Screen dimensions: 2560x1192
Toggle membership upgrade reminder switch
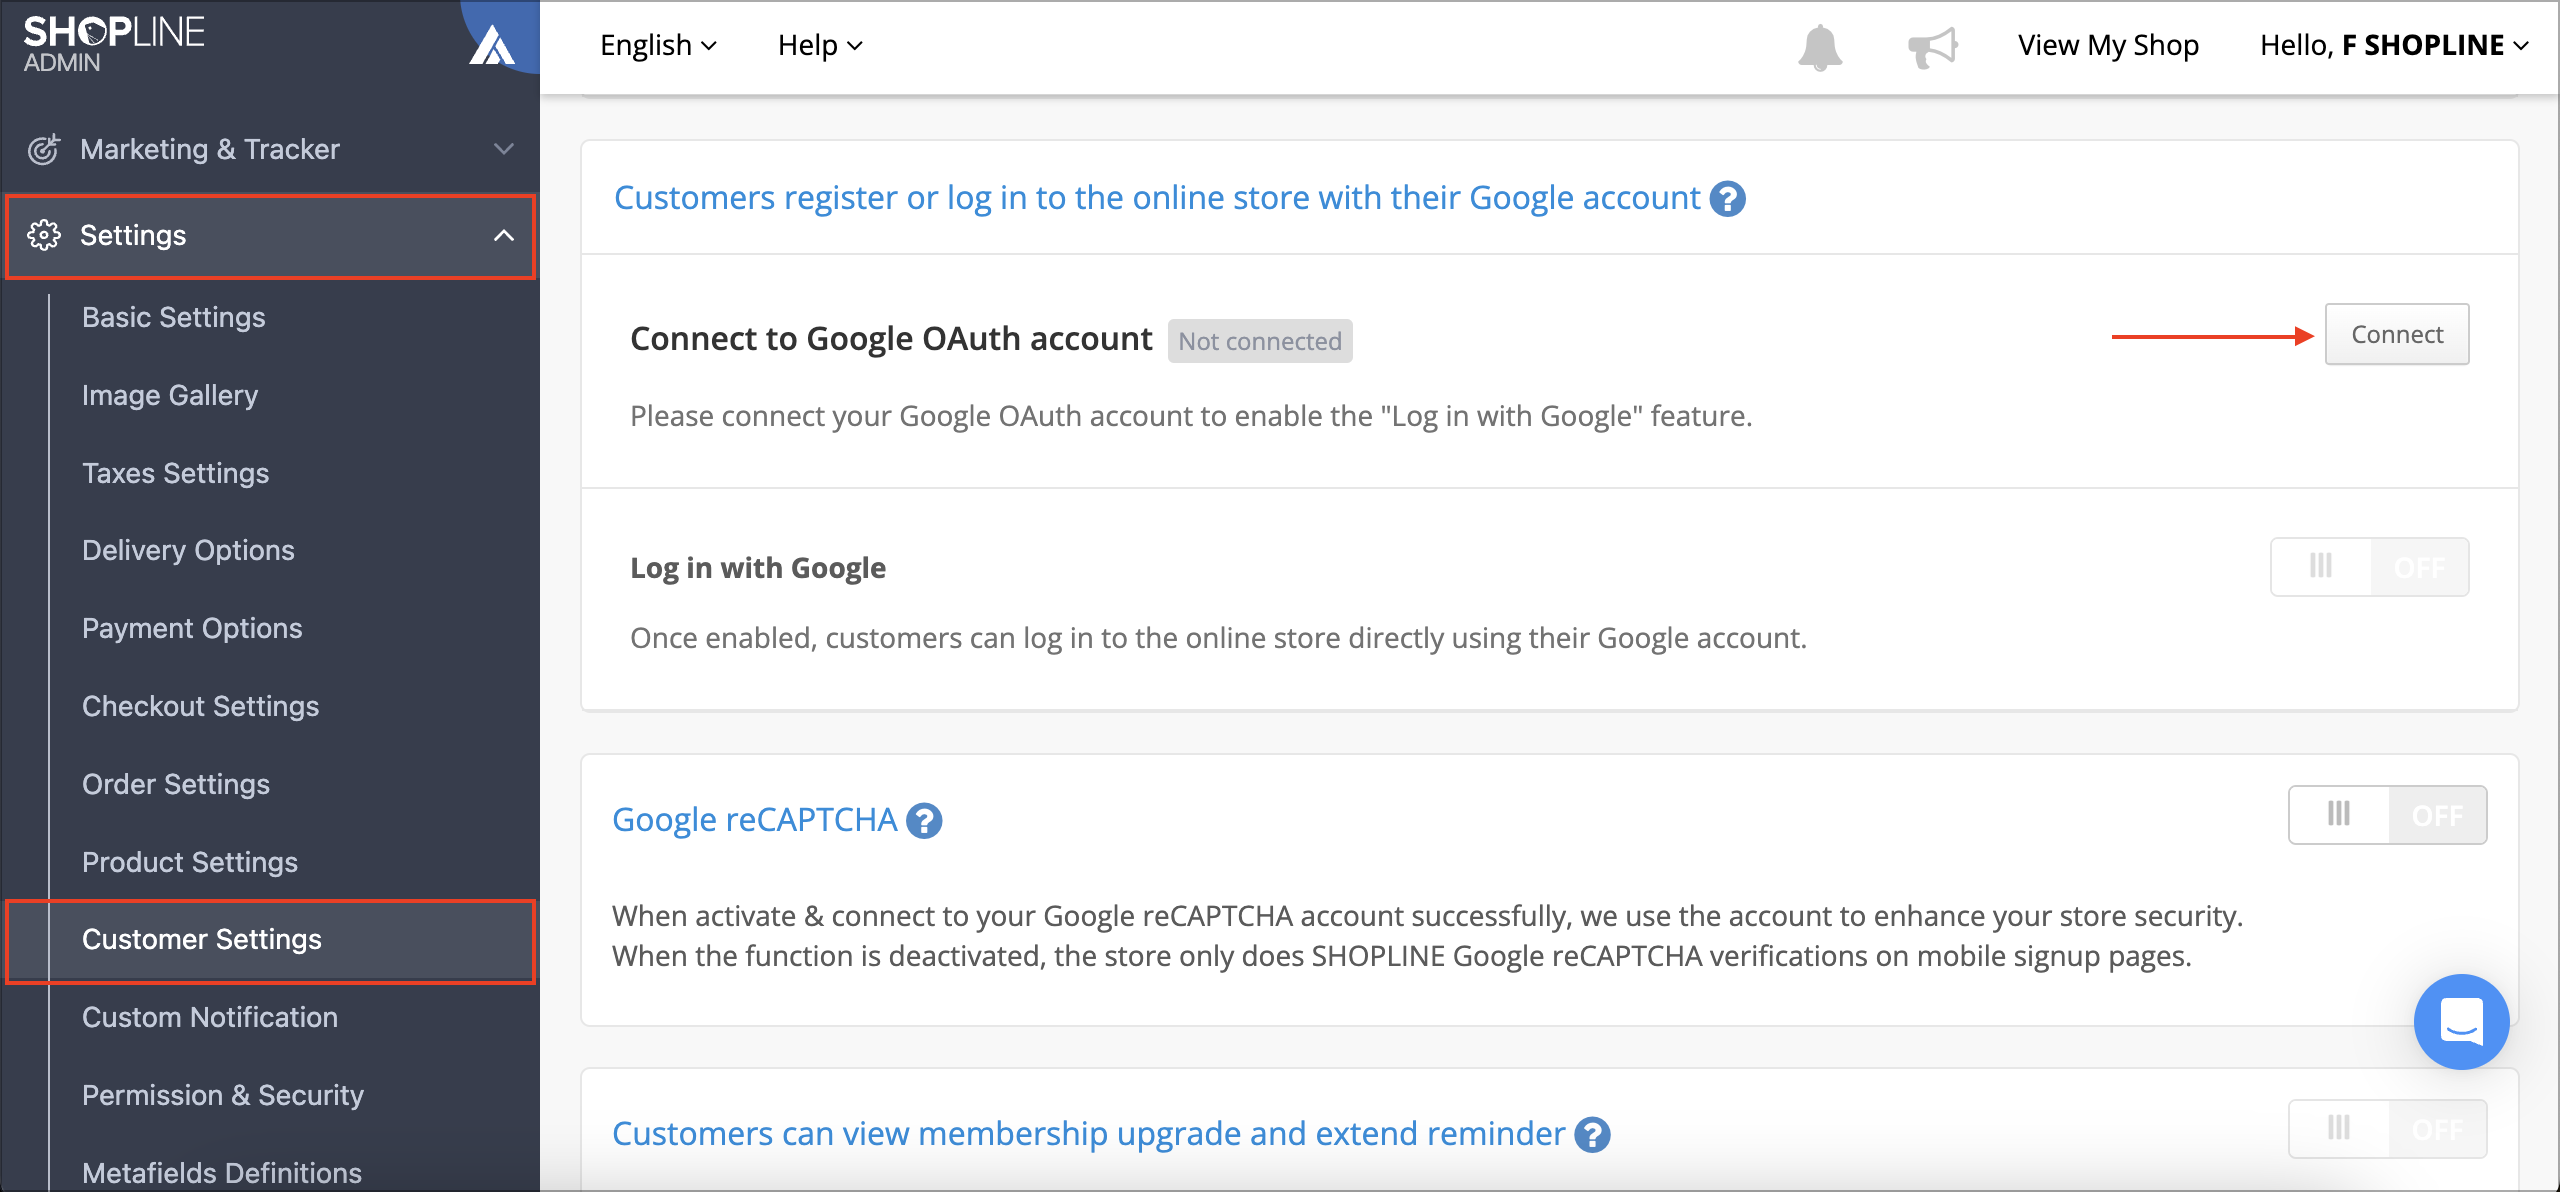coord(2387,1129)
